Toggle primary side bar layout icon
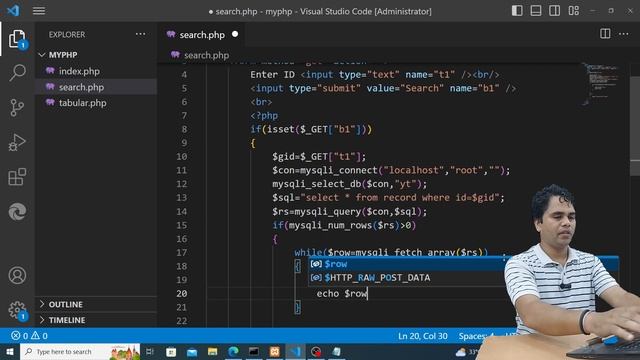Viewport: 640px width, 360px height. pyautogui.click(x=517, y=11)
